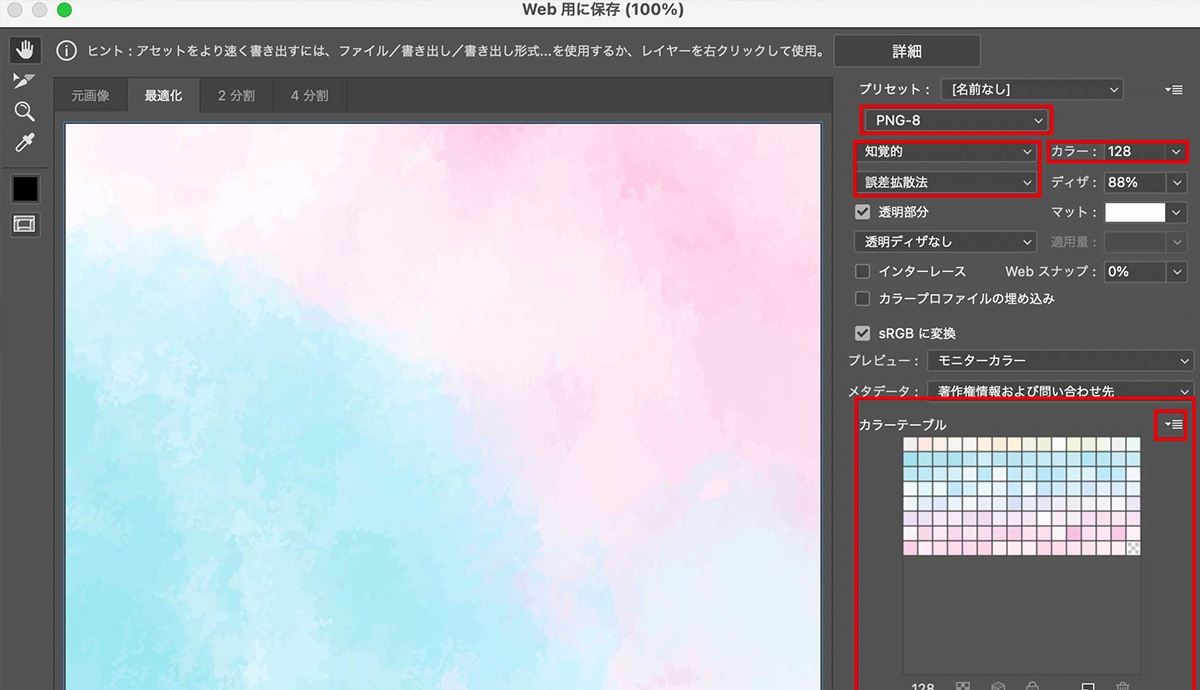Image resolution: width=1200 pixels, height=690 pixels.
Task: Select the Eyedropper tool
Action: (24, 143)
